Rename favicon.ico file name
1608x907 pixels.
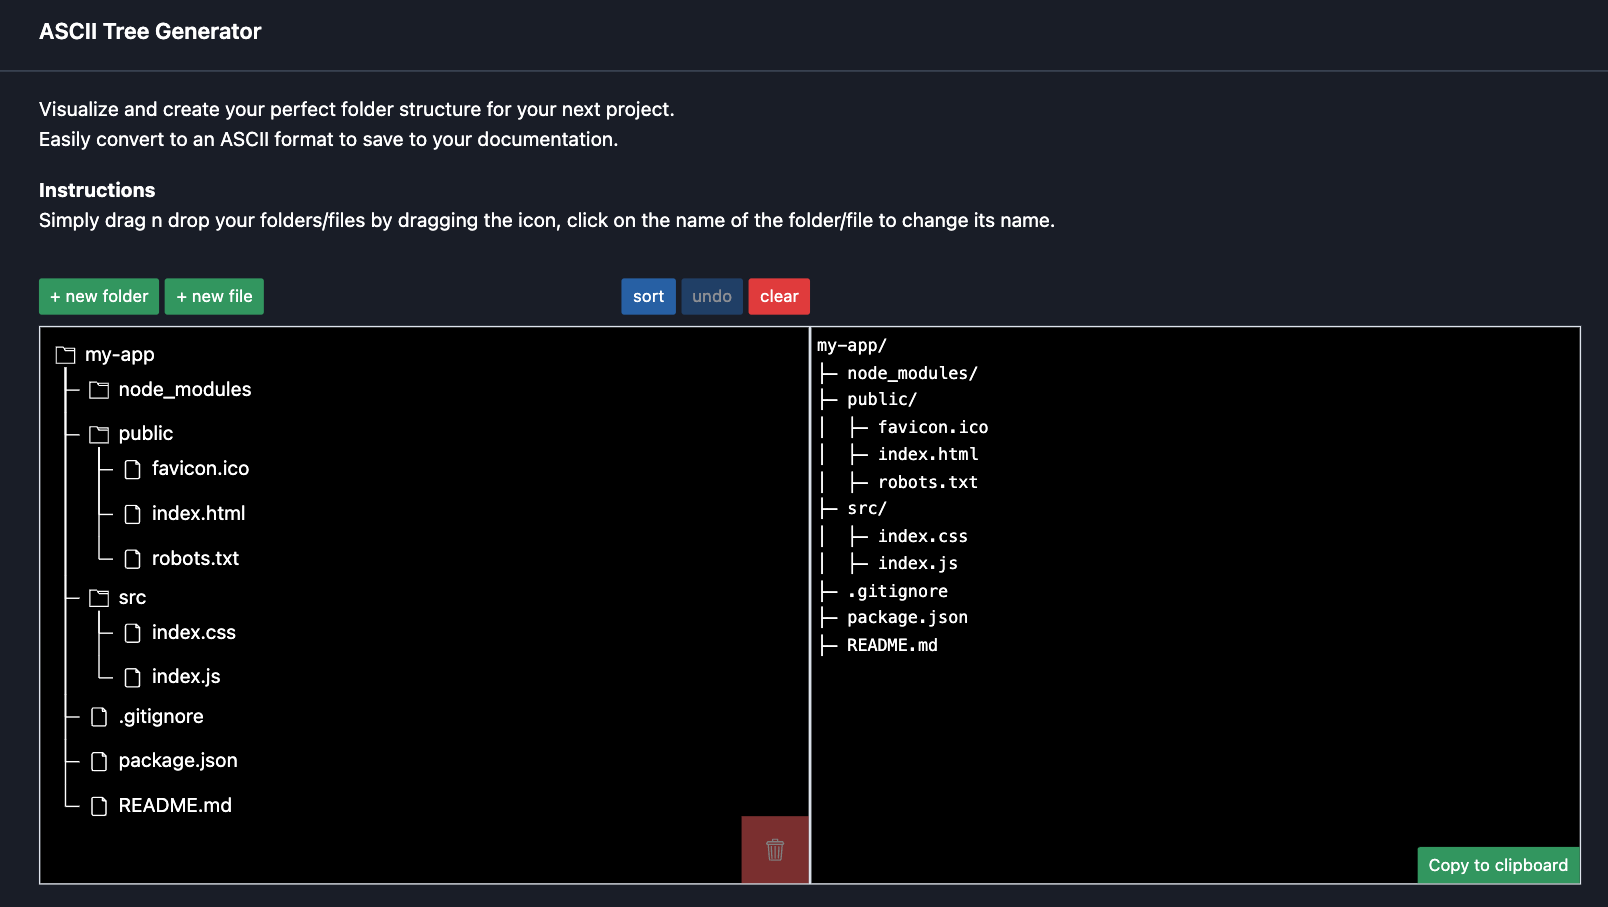[x=200, y=468]
